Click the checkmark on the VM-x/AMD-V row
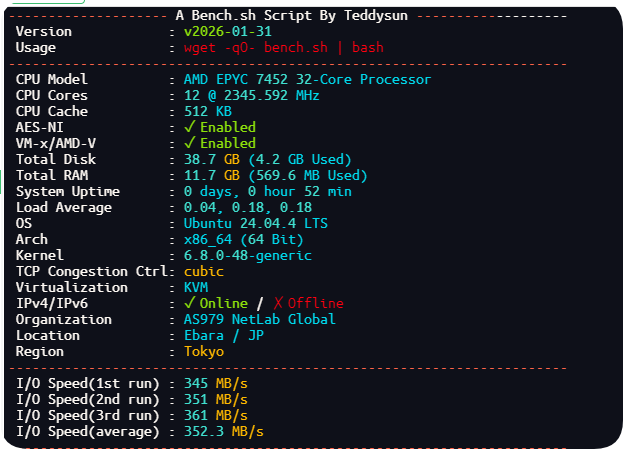The image size is (623, 449). (189, 143)
